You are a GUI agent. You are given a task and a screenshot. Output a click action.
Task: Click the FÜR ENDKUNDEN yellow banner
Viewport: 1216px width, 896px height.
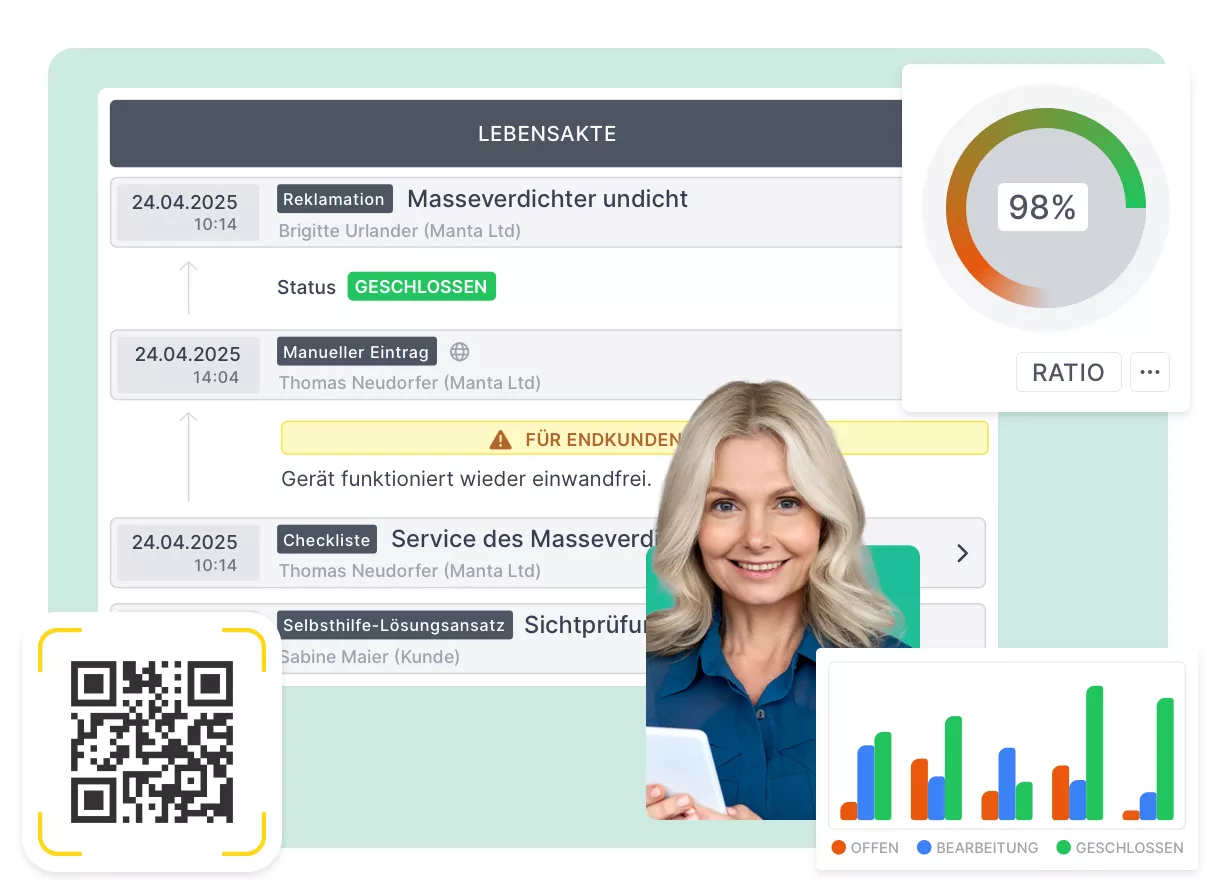click(634, 438)
